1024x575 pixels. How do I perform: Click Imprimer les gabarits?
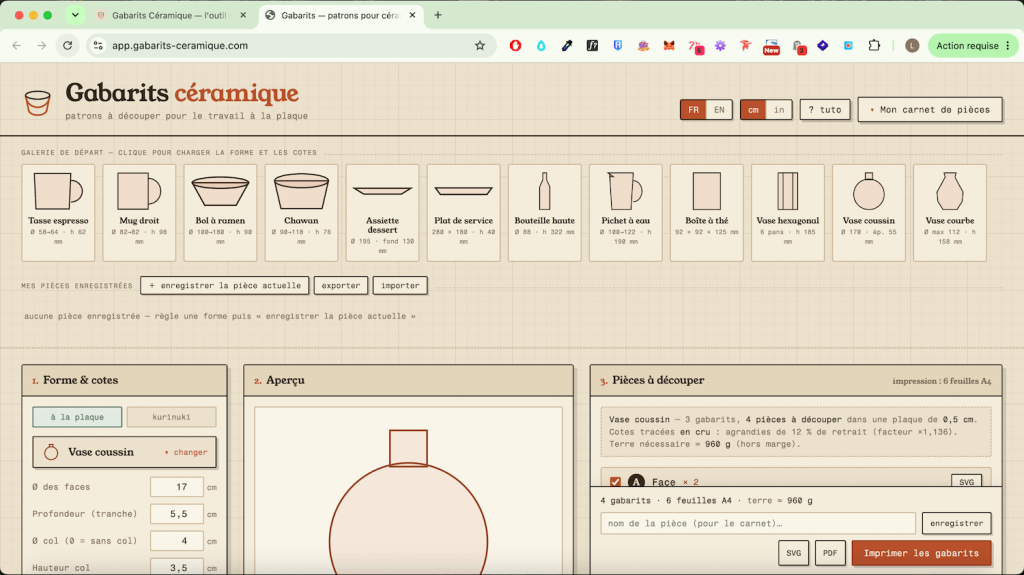(921, 553)
